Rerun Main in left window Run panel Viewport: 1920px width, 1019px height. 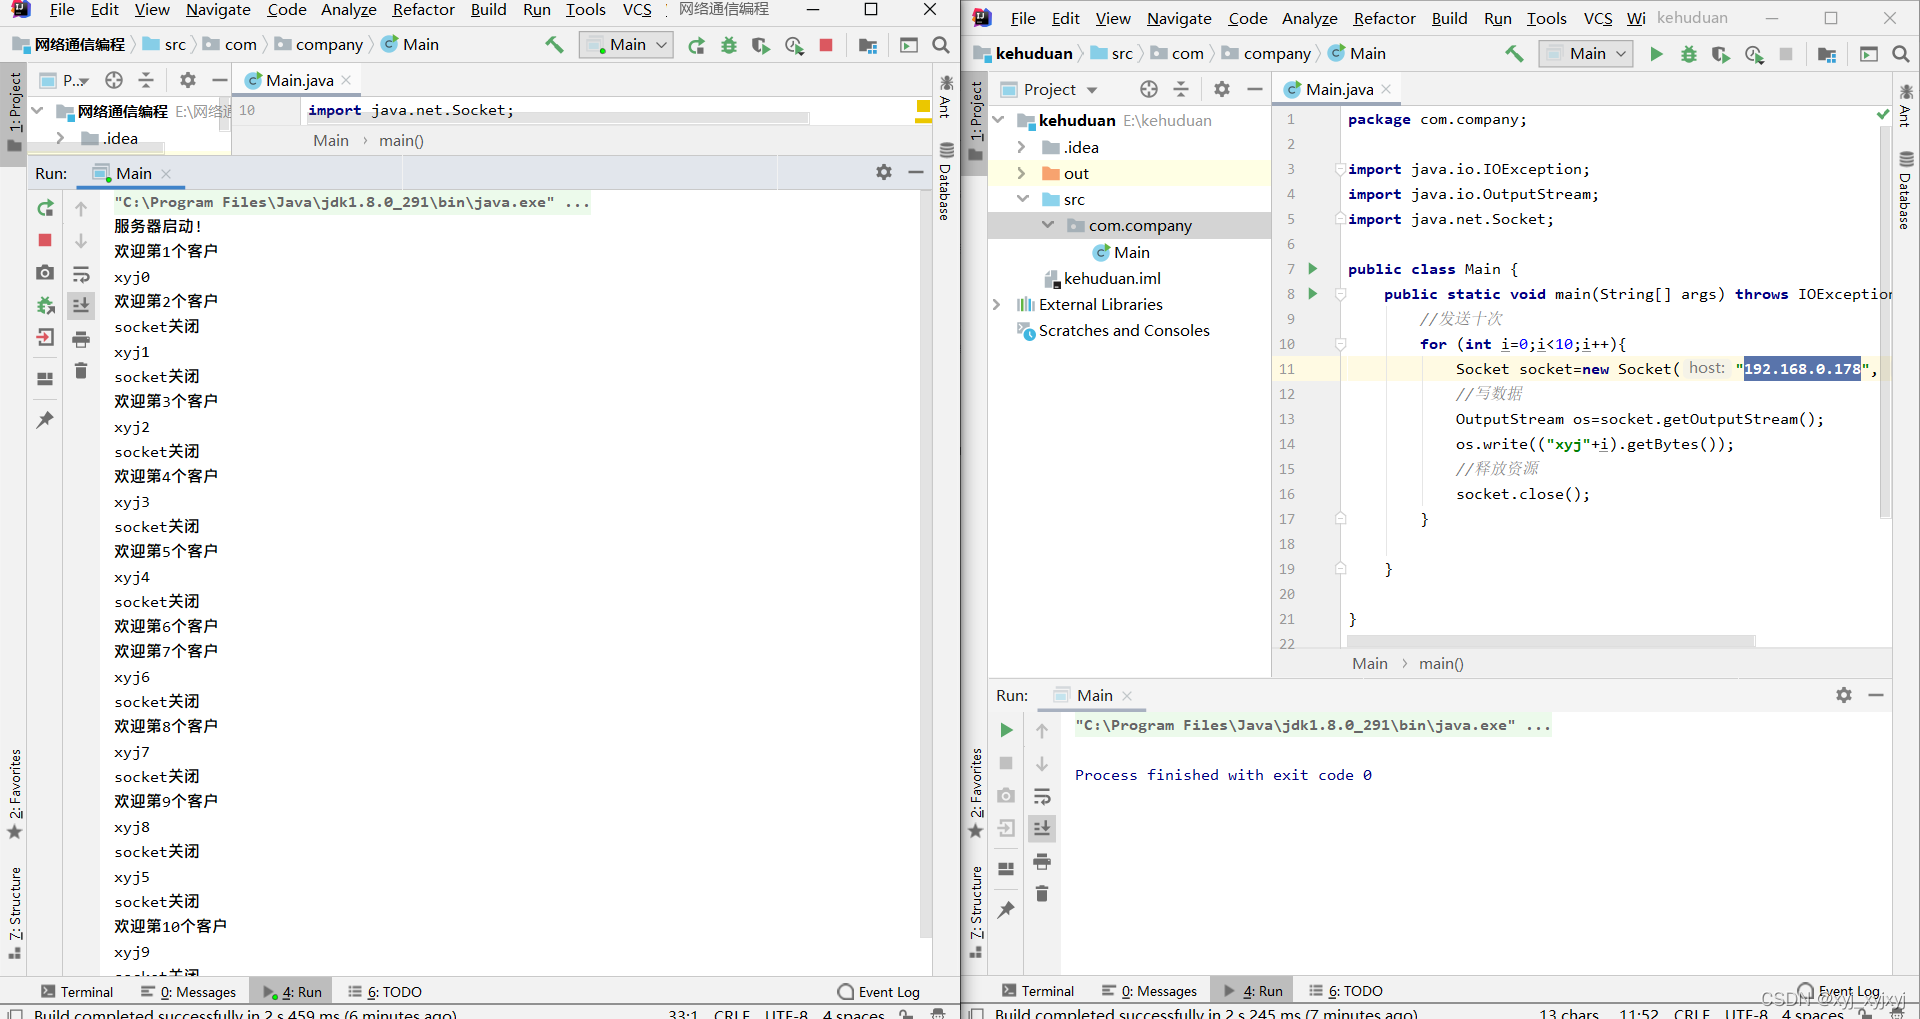click(x=45, y=208)
